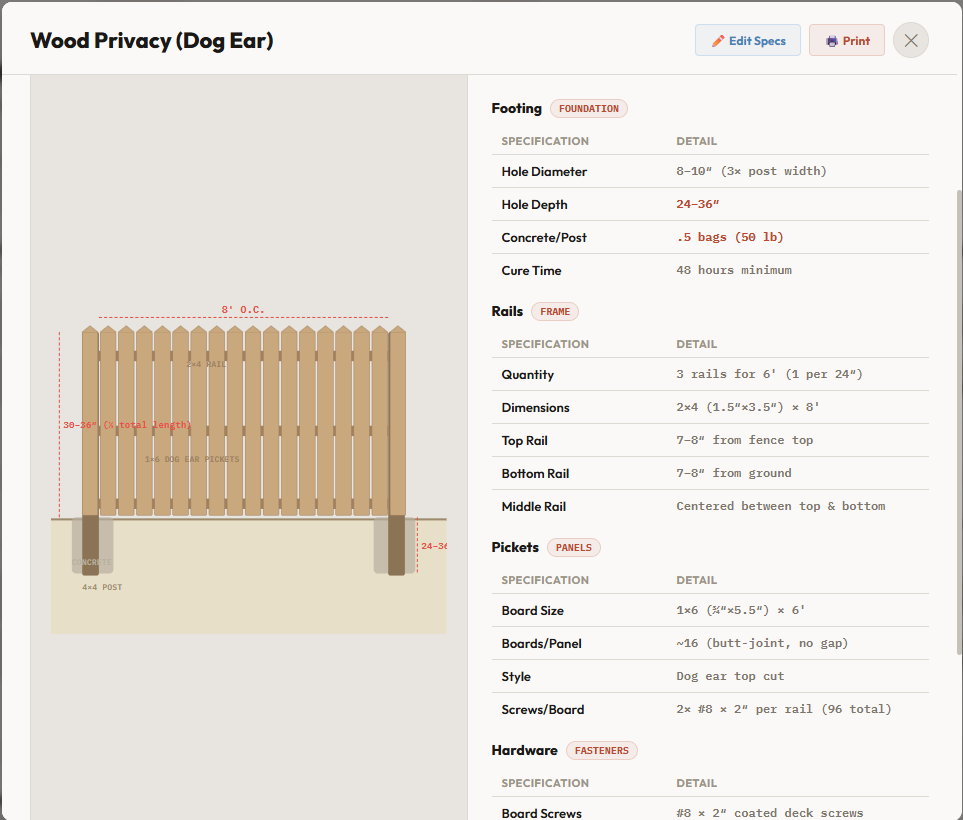The height and width of the screenshot is (820, 963).
Task: Switch to the Pickets section
Action: pyautogui.click(x=515, y=547)
